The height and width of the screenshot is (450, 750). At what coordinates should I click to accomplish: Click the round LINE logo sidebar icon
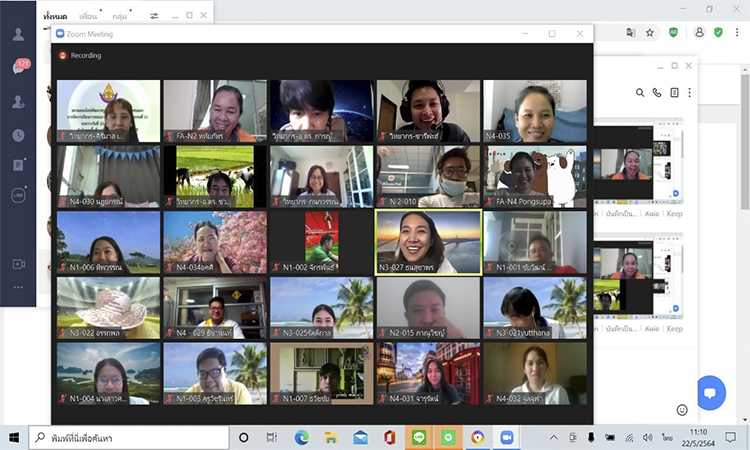(x=18, y=195)
